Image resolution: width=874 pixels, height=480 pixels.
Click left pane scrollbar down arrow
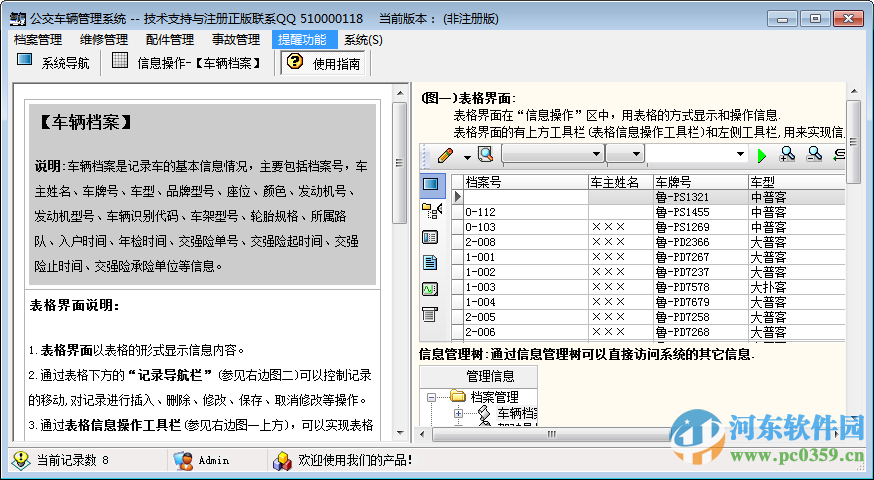click(400, 433)
